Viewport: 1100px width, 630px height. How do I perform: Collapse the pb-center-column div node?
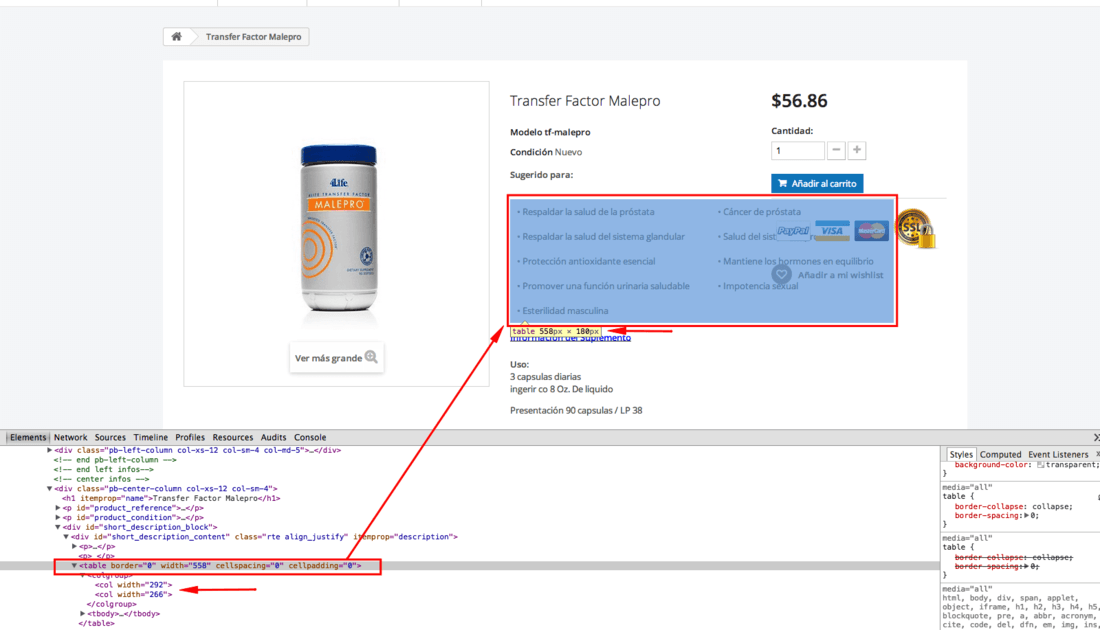coord(50,489)
